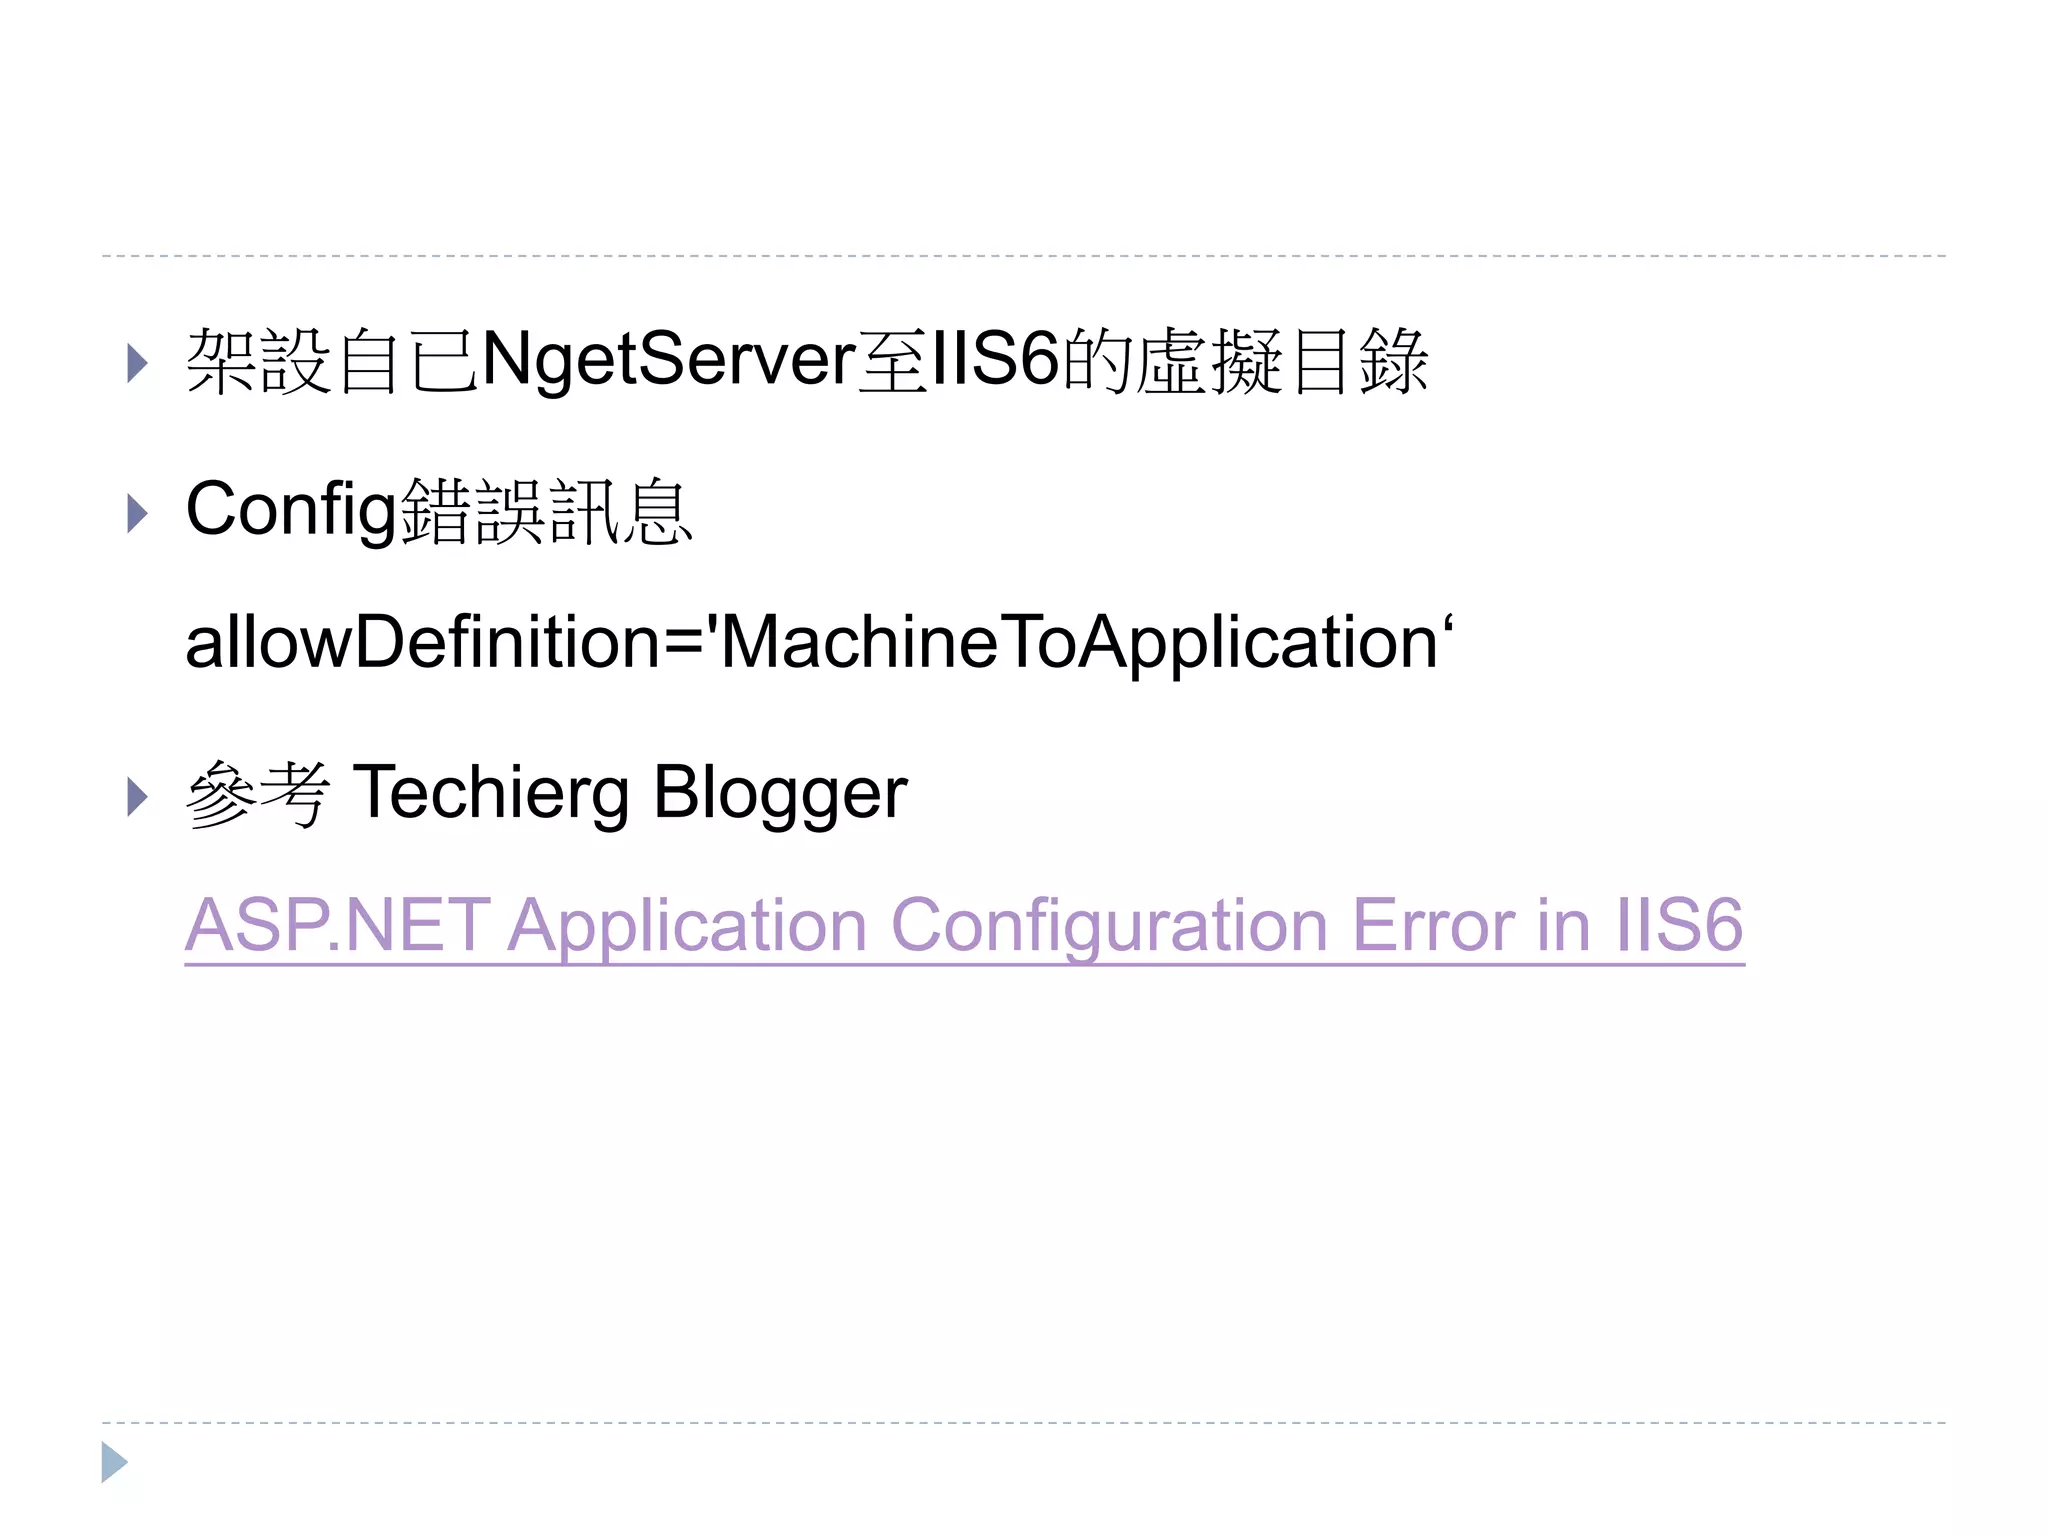Image resolution: width=2048 pixels, height=1536 pixels.
Task: Click the word MachineToApplication
Action: tap(1078, 642)
